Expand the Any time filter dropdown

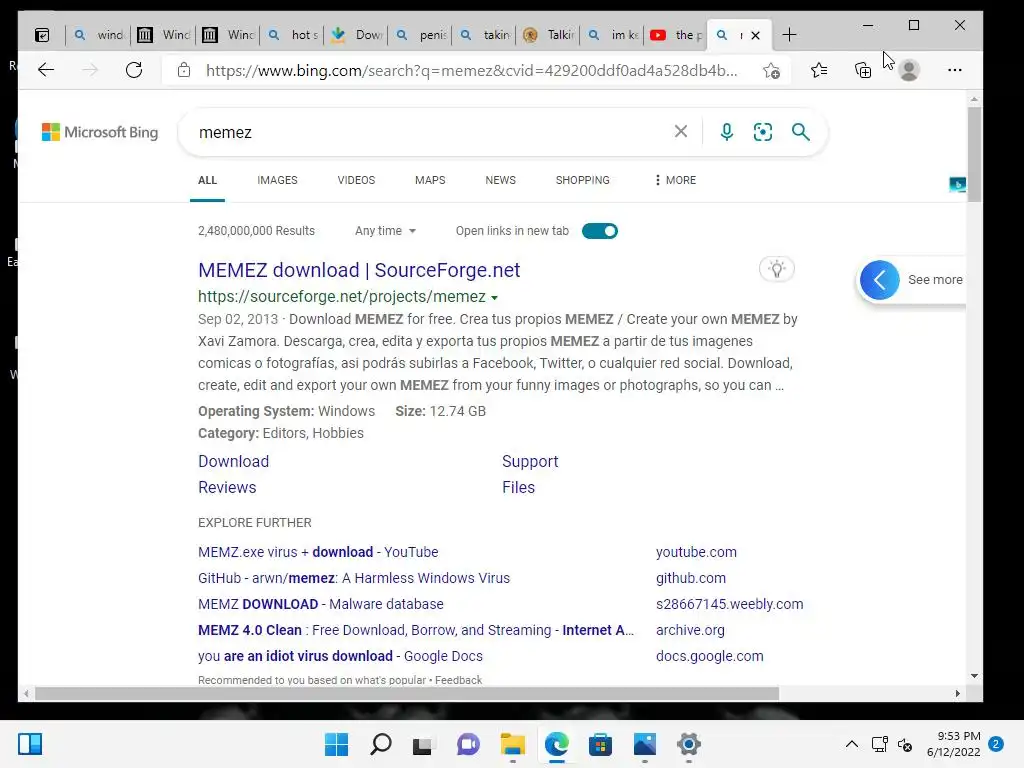385,231
